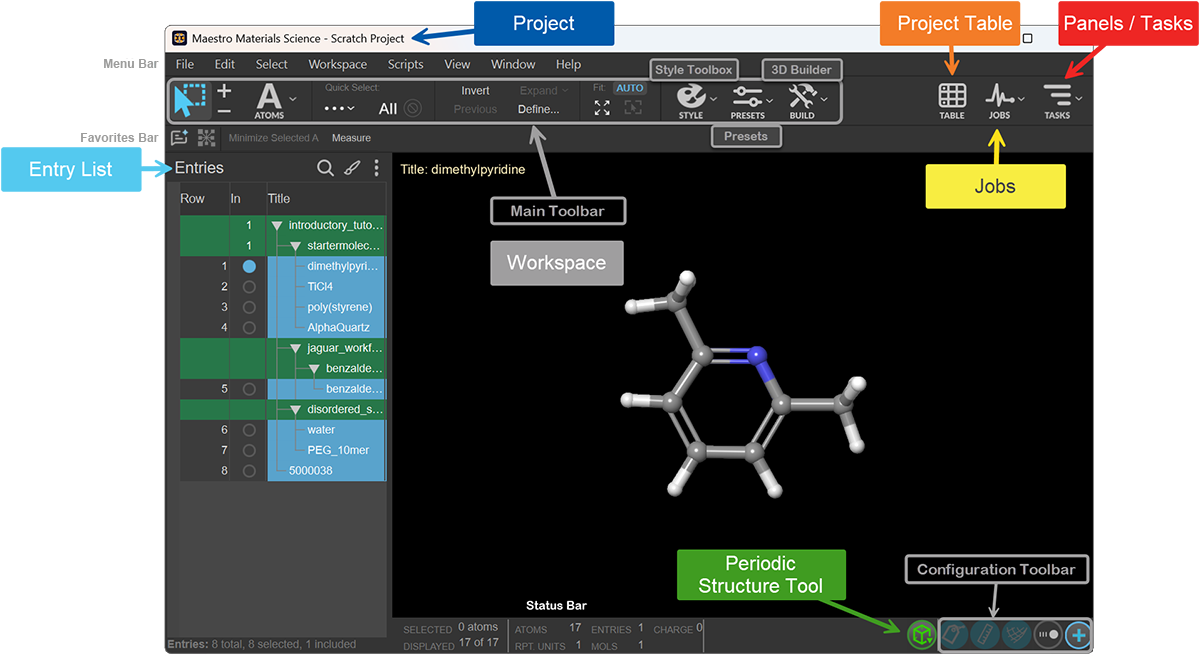
Task: Open the Tasks panel icon
Action: 1057,96
